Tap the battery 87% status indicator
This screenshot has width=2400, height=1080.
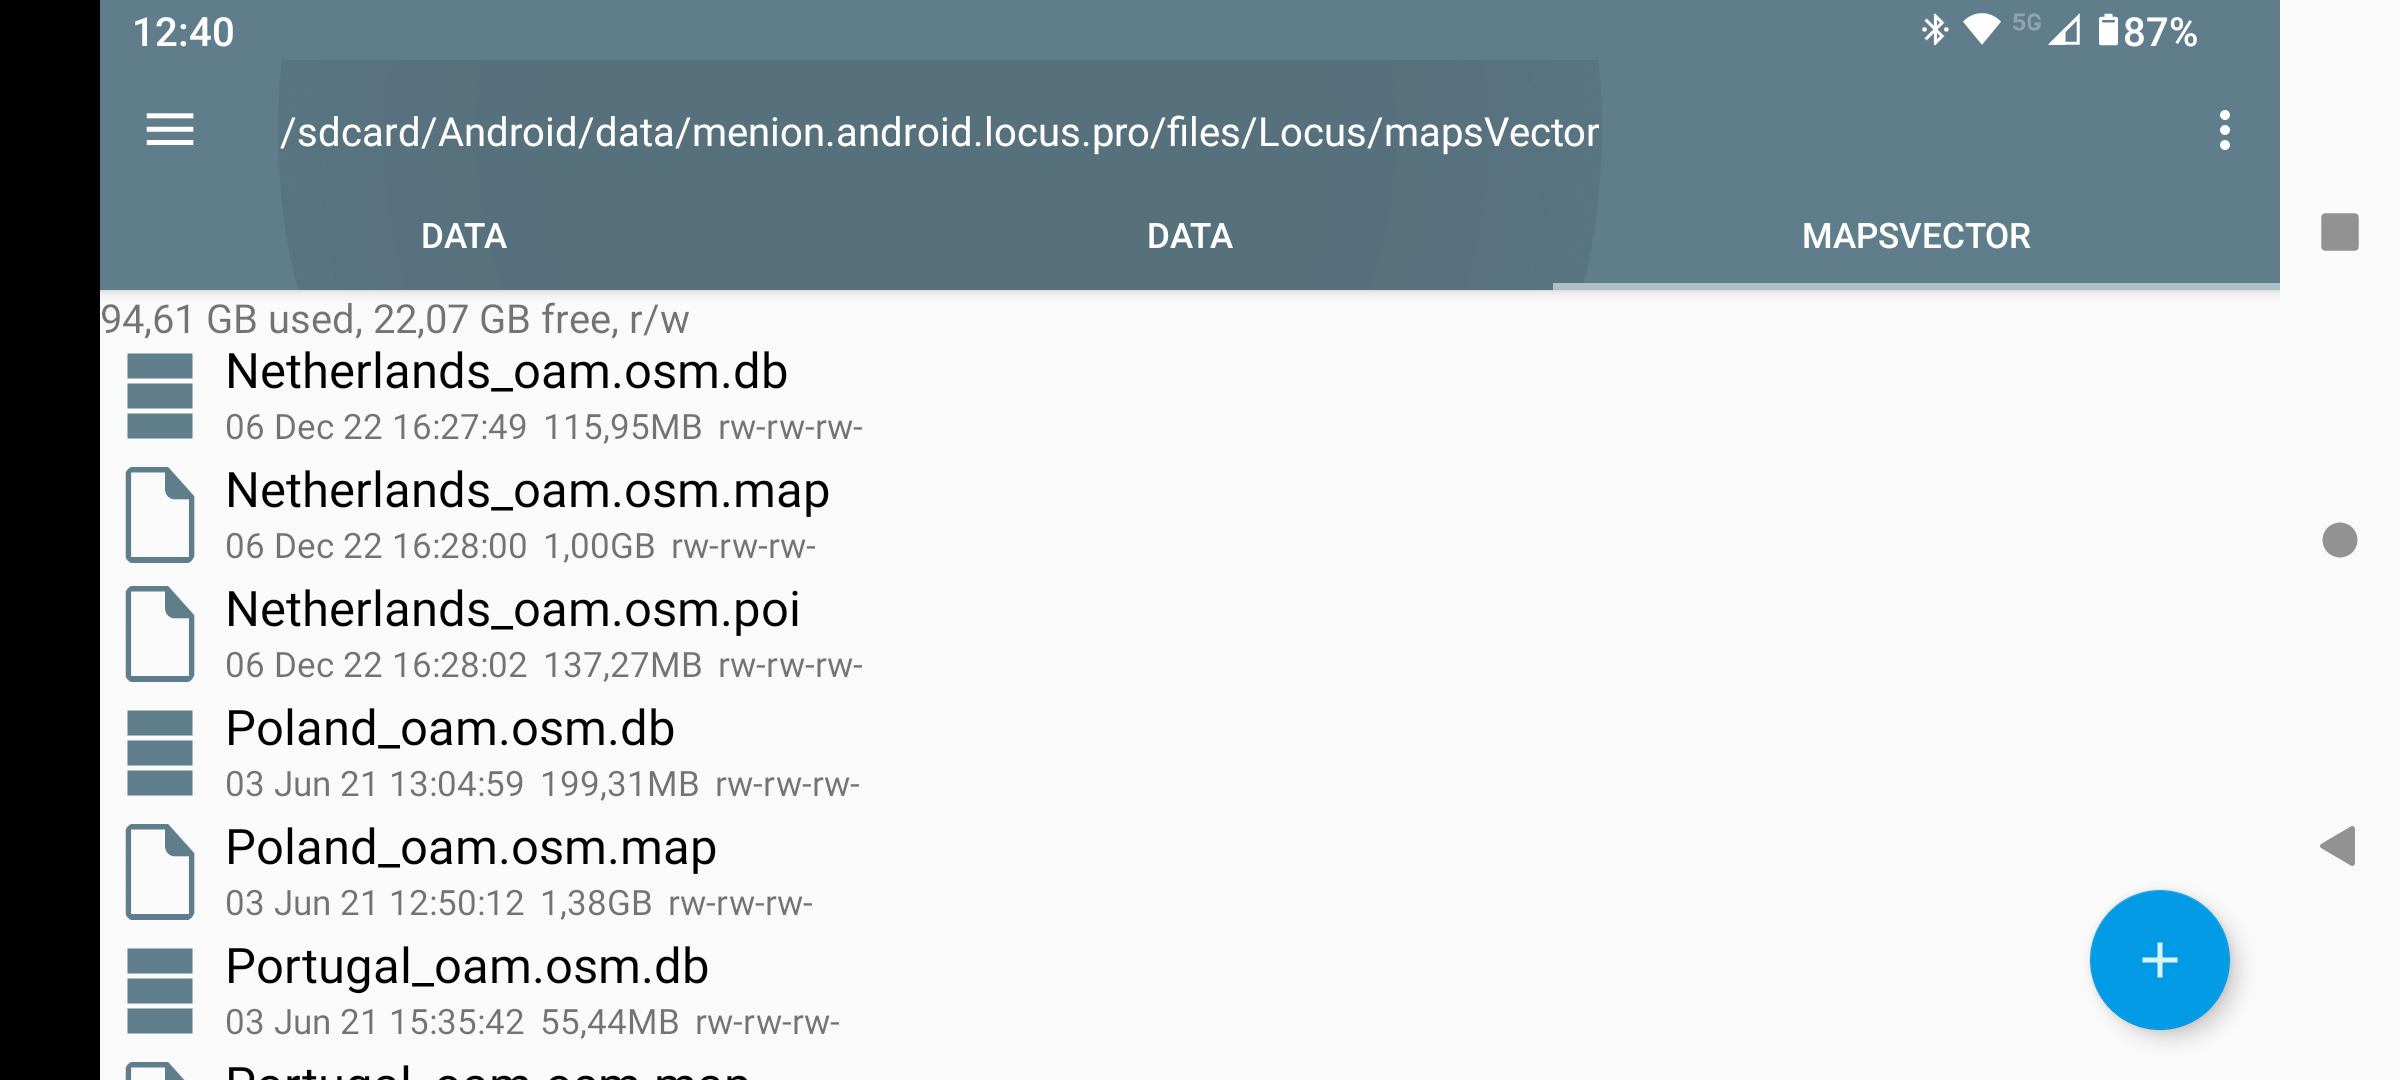(2148, 32)
